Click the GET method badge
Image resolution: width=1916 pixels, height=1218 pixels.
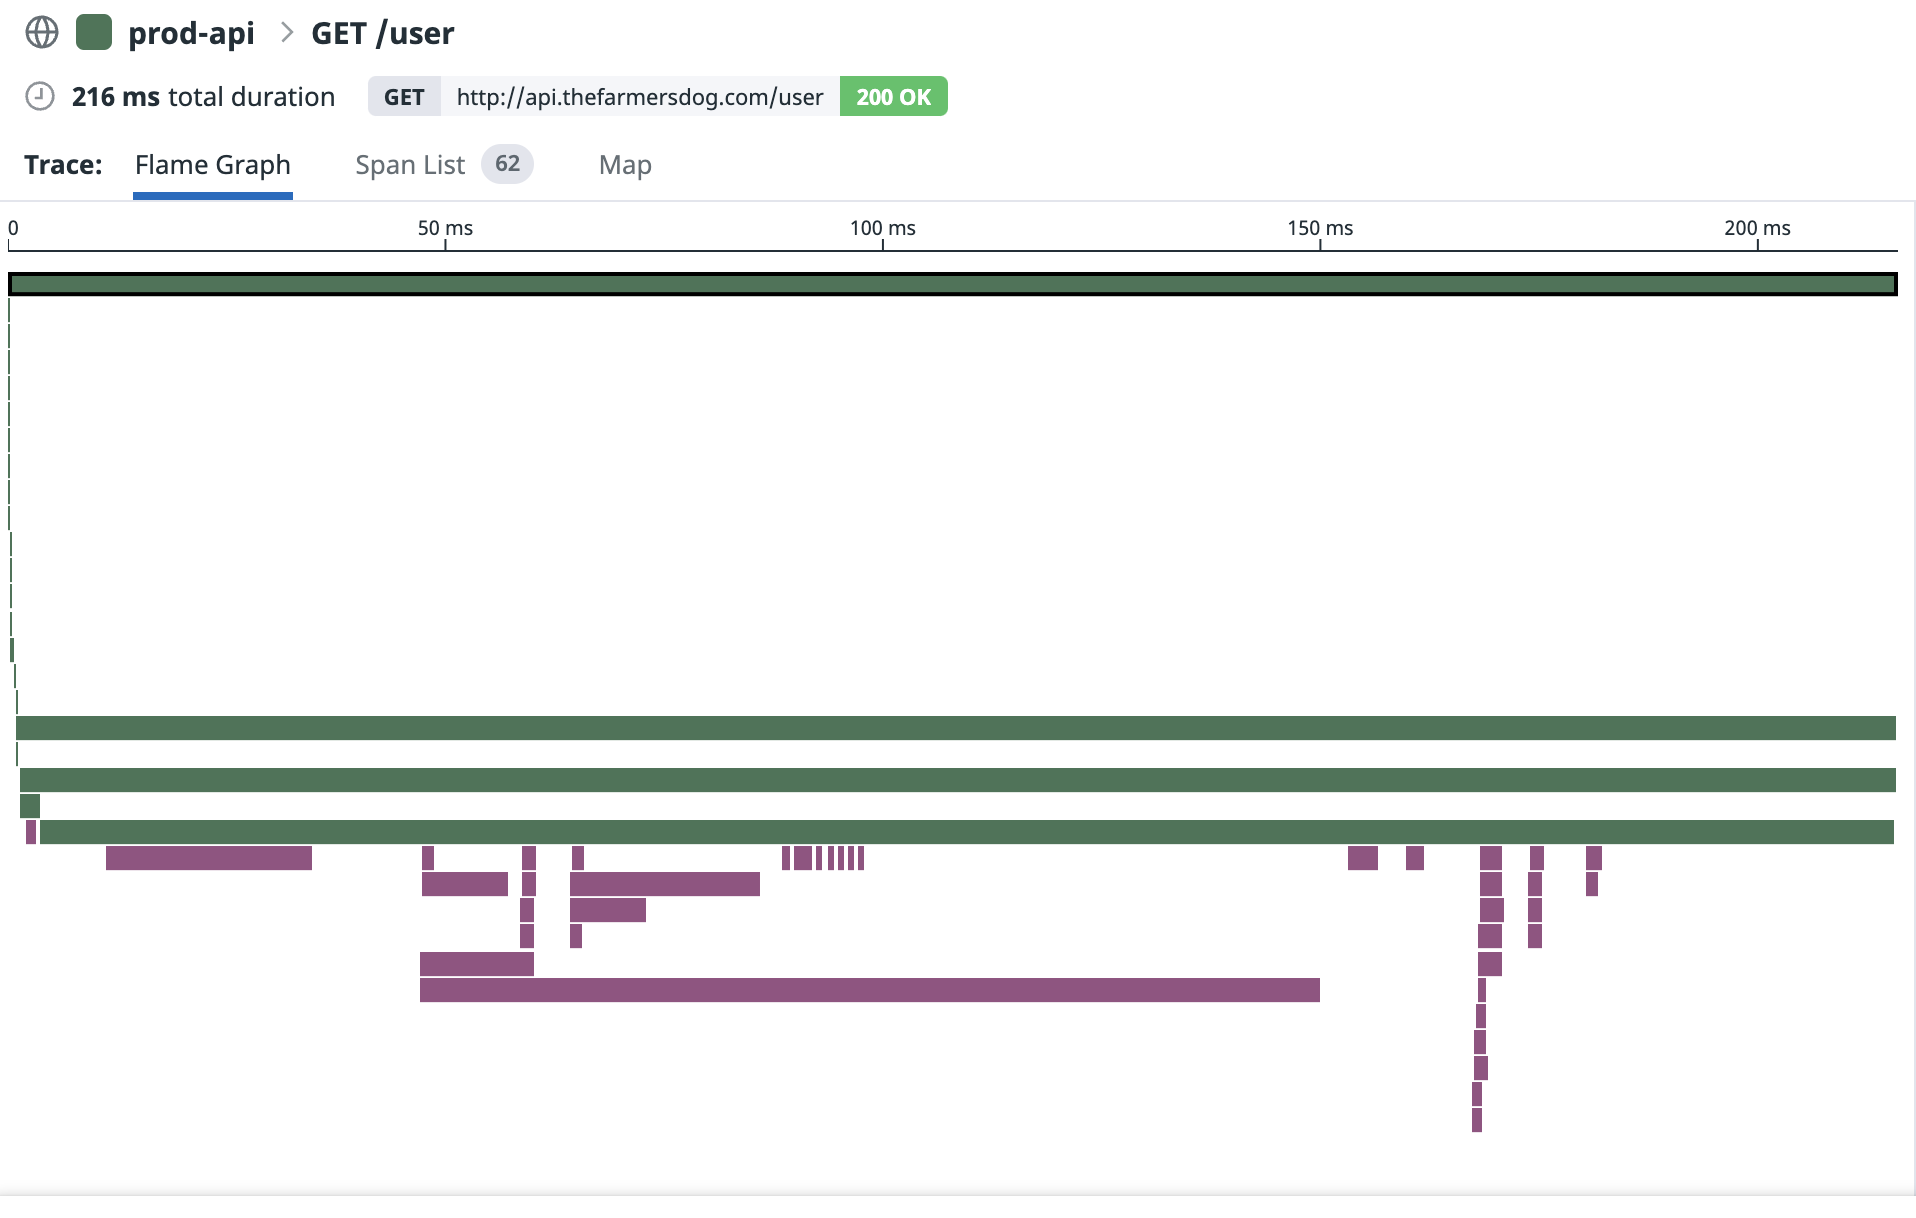(404, 97)
